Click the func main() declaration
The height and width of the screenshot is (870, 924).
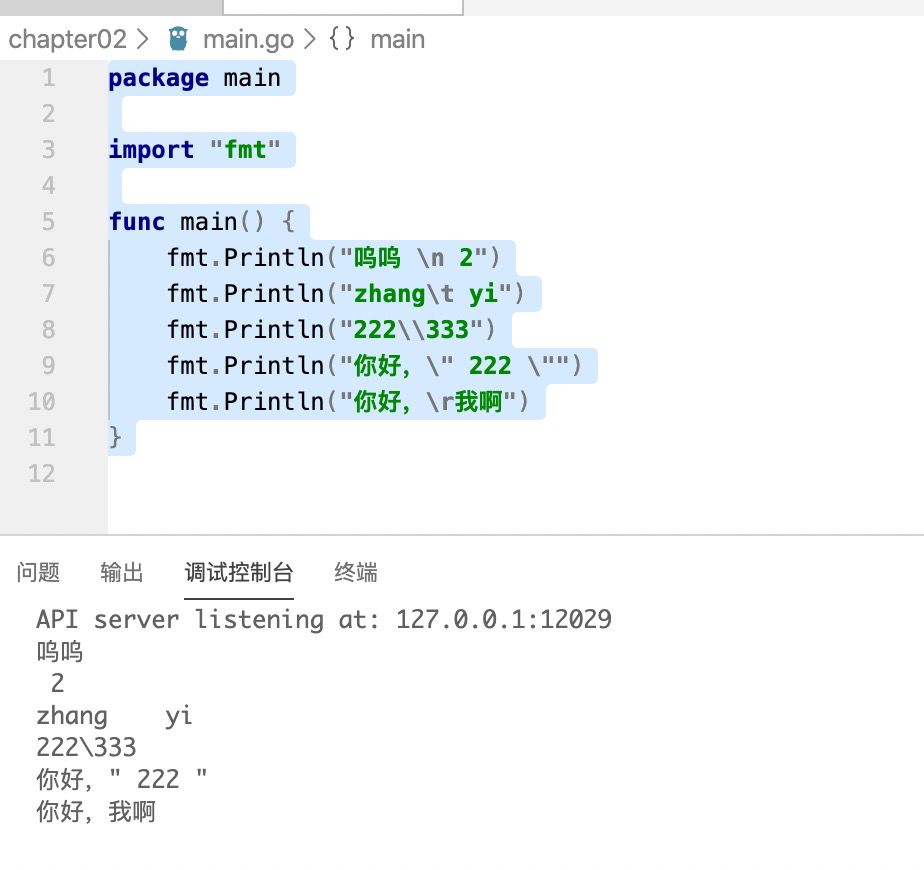202,222
